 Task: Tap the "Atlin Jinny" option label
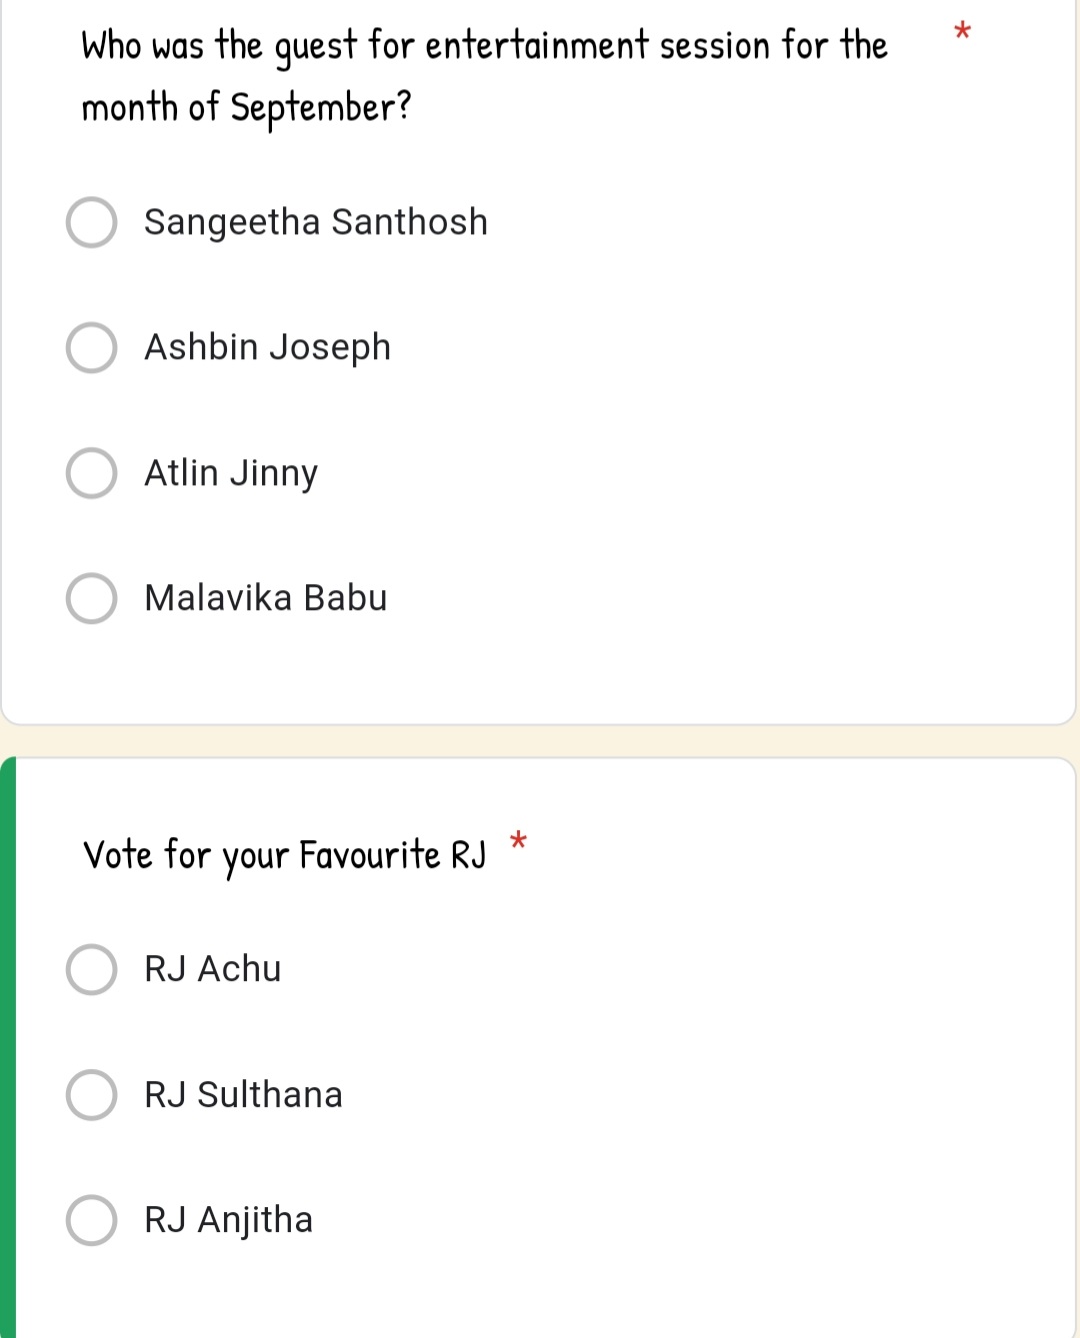coord(231,473)
